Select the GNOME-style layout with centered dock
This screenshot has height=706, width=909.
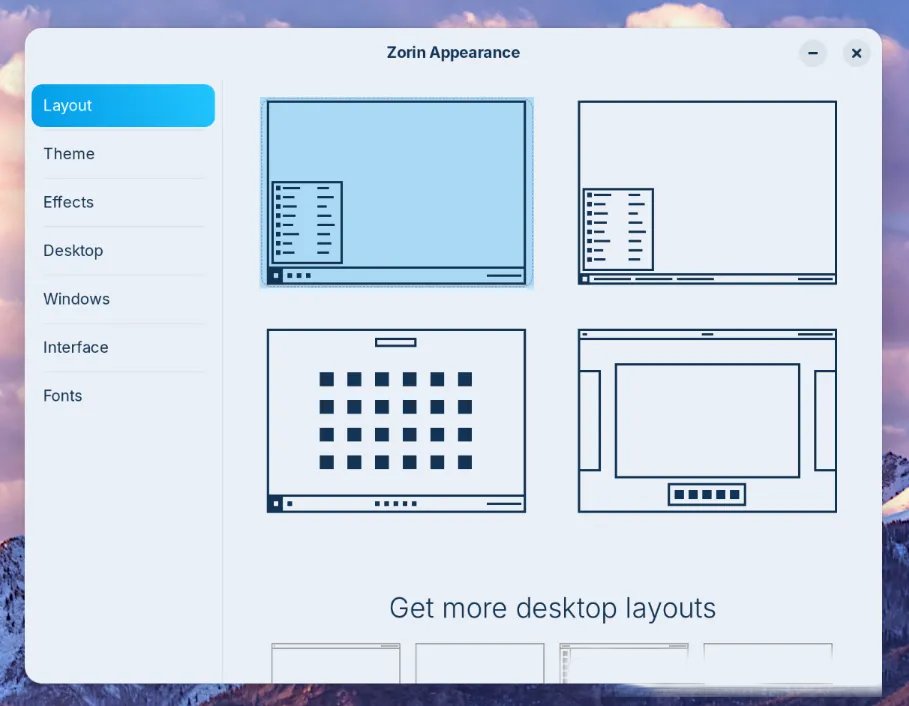click(707, 420)
